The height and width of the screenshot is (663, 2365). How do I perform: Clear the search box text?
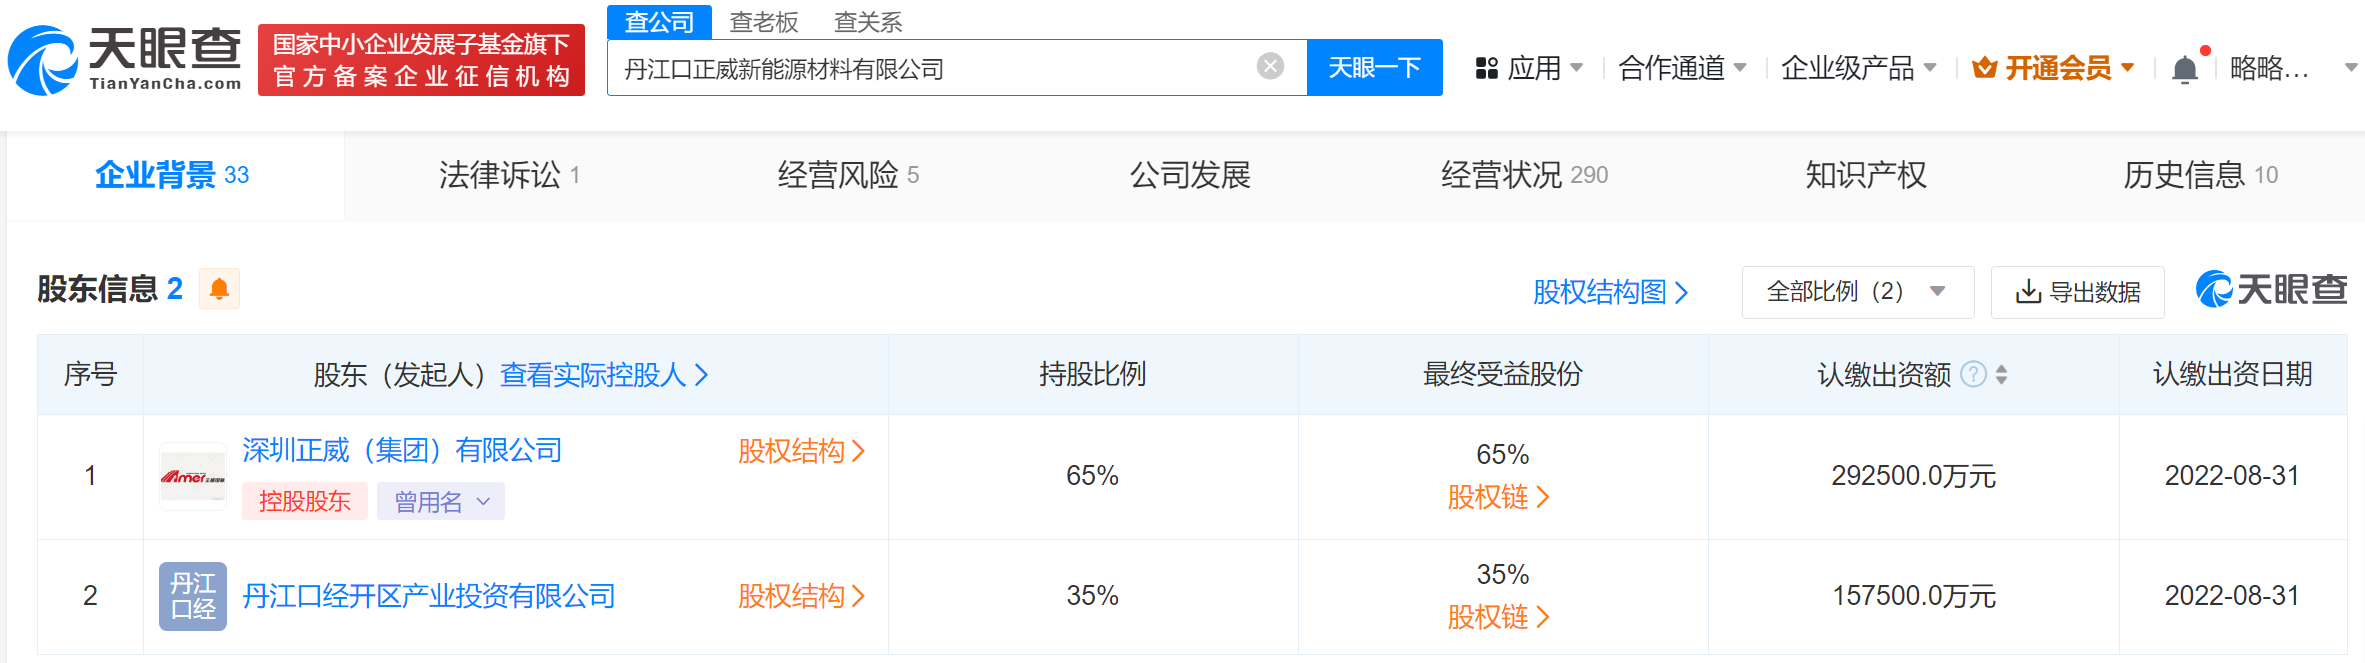pyautogui.click(x=1270, y=67)
